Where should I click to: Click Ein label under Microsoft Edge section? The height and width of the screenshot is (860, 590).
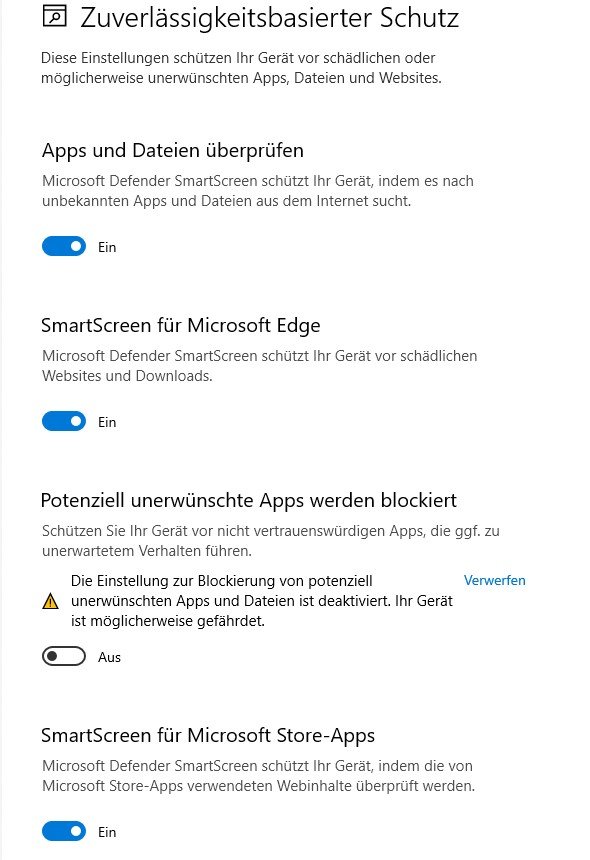[107, 422]
